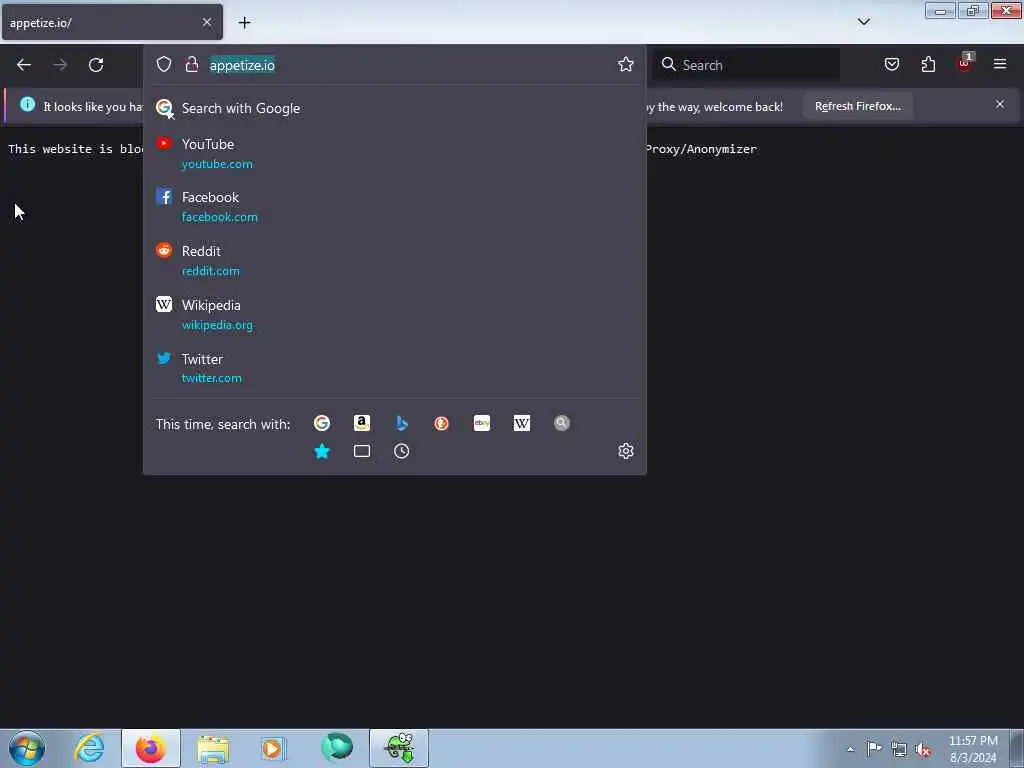
Task: Search open tabs icon
Action: 362,451
